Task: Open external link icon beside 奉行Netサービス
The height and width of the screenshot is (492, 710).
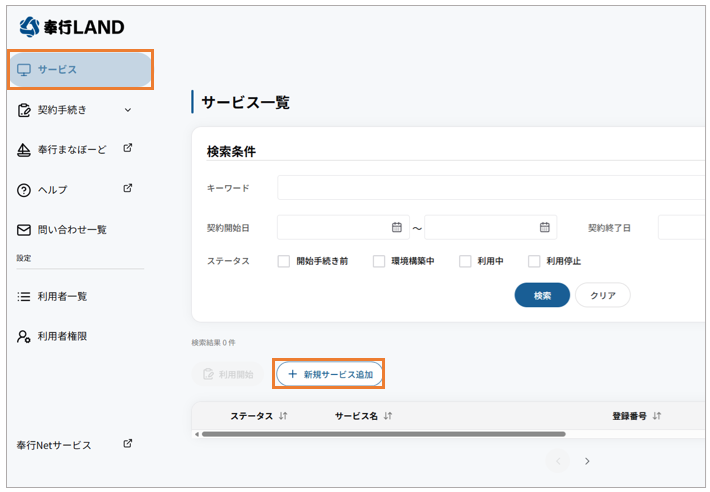Action: coord(128,443)
